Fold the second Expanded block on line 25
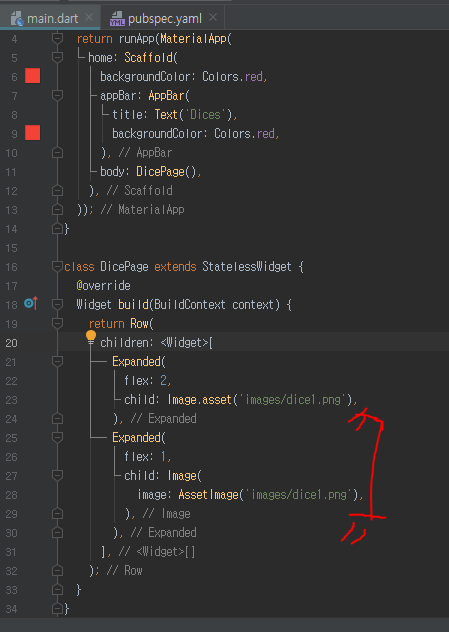 58,437
